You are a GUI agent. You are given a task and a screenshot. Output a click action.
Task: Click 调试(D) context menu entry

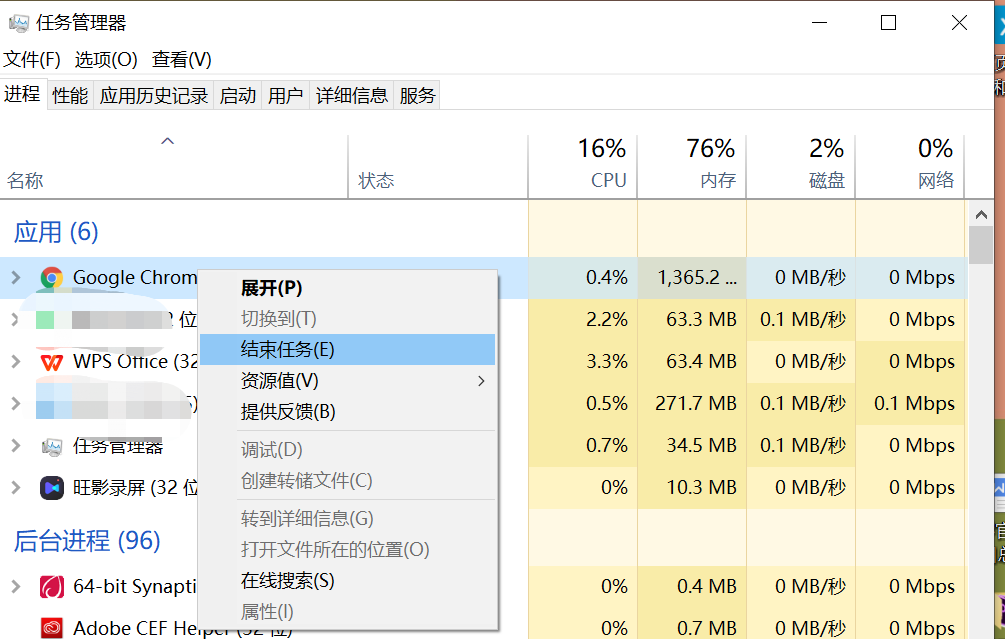[x=347, y=450]
